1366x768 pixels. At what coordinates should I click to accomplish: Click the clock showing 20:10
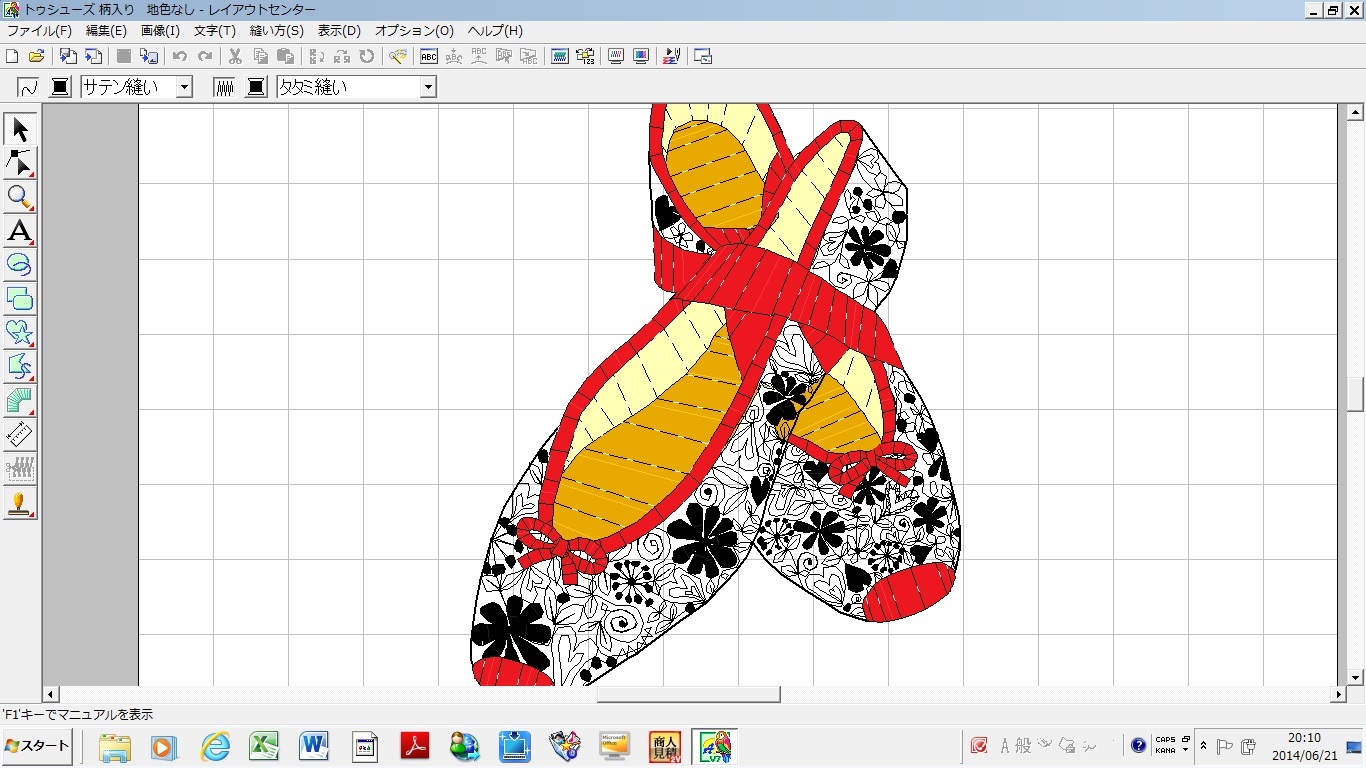coord(1304,739)
